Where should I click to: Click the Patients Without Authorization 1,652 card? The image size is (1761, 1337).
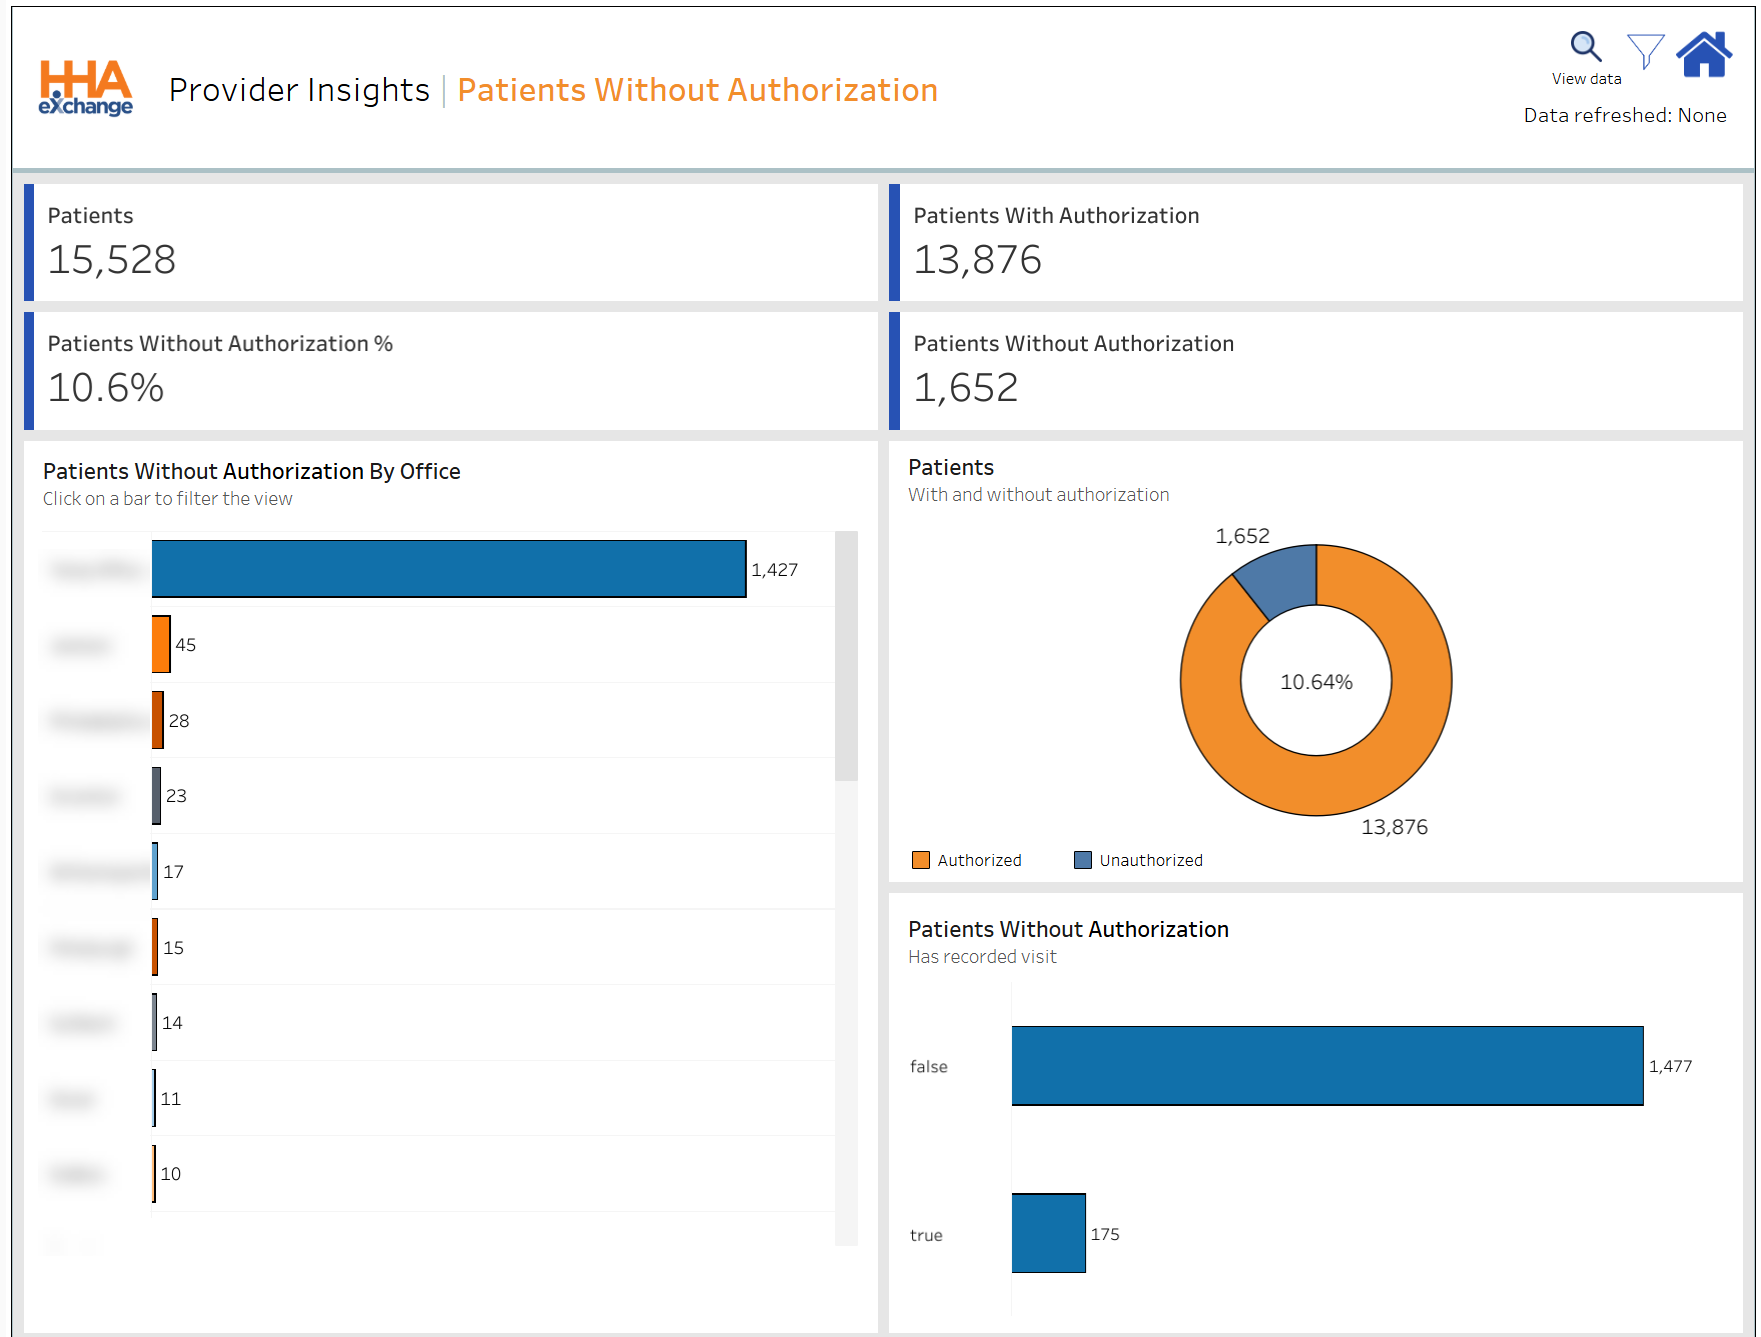point(1315,371)
